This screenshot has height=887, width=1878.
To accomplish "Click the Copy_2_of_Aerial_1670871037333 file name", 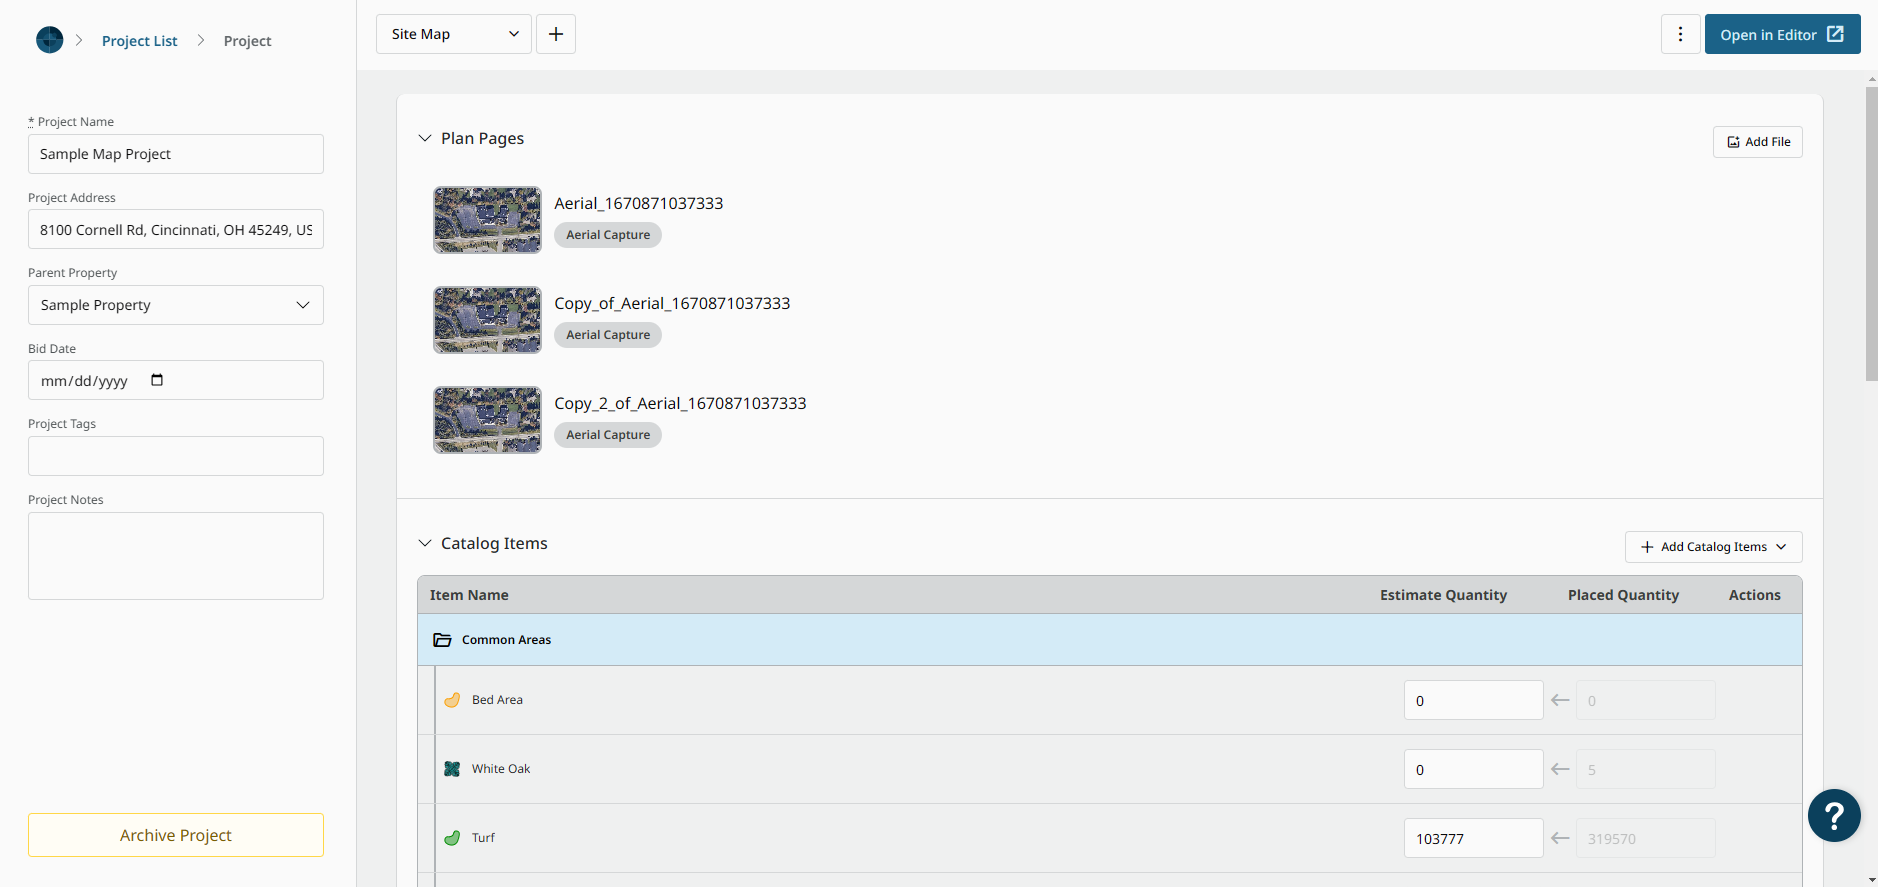I will 680,403.
